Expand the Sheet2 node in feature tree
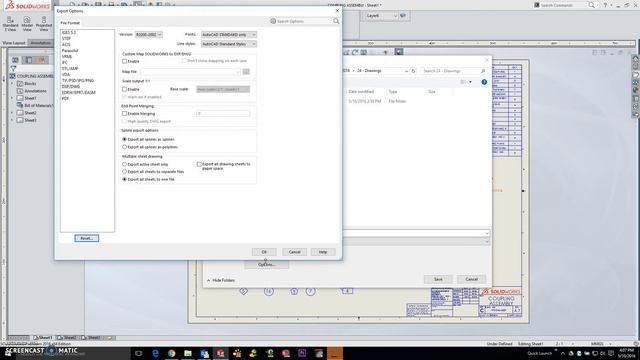 (x=12, y=113)
